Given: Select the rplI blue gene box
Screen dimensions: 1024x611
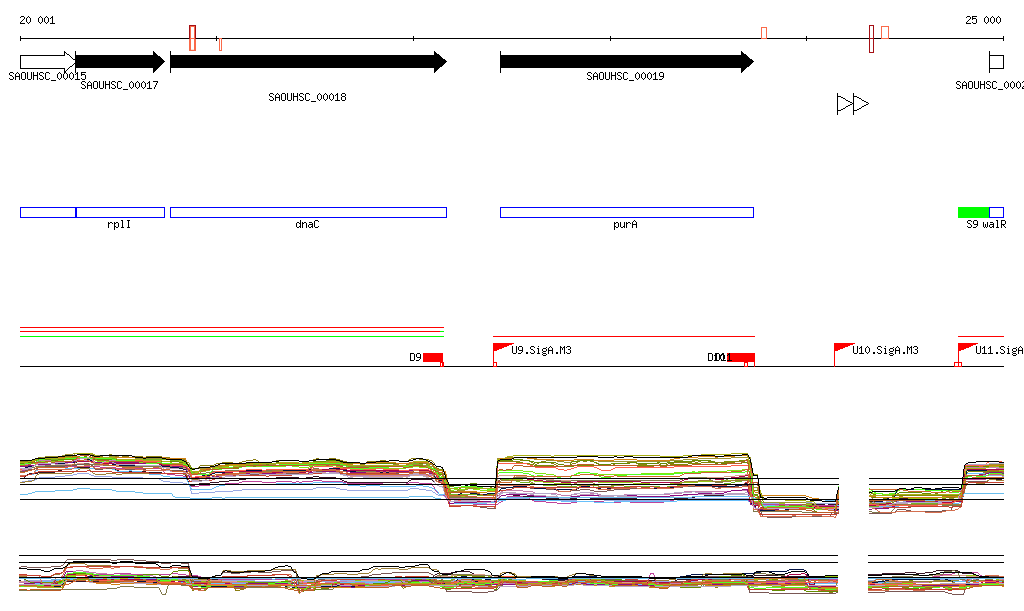Looking at the screenshot, I should point(120,212).
